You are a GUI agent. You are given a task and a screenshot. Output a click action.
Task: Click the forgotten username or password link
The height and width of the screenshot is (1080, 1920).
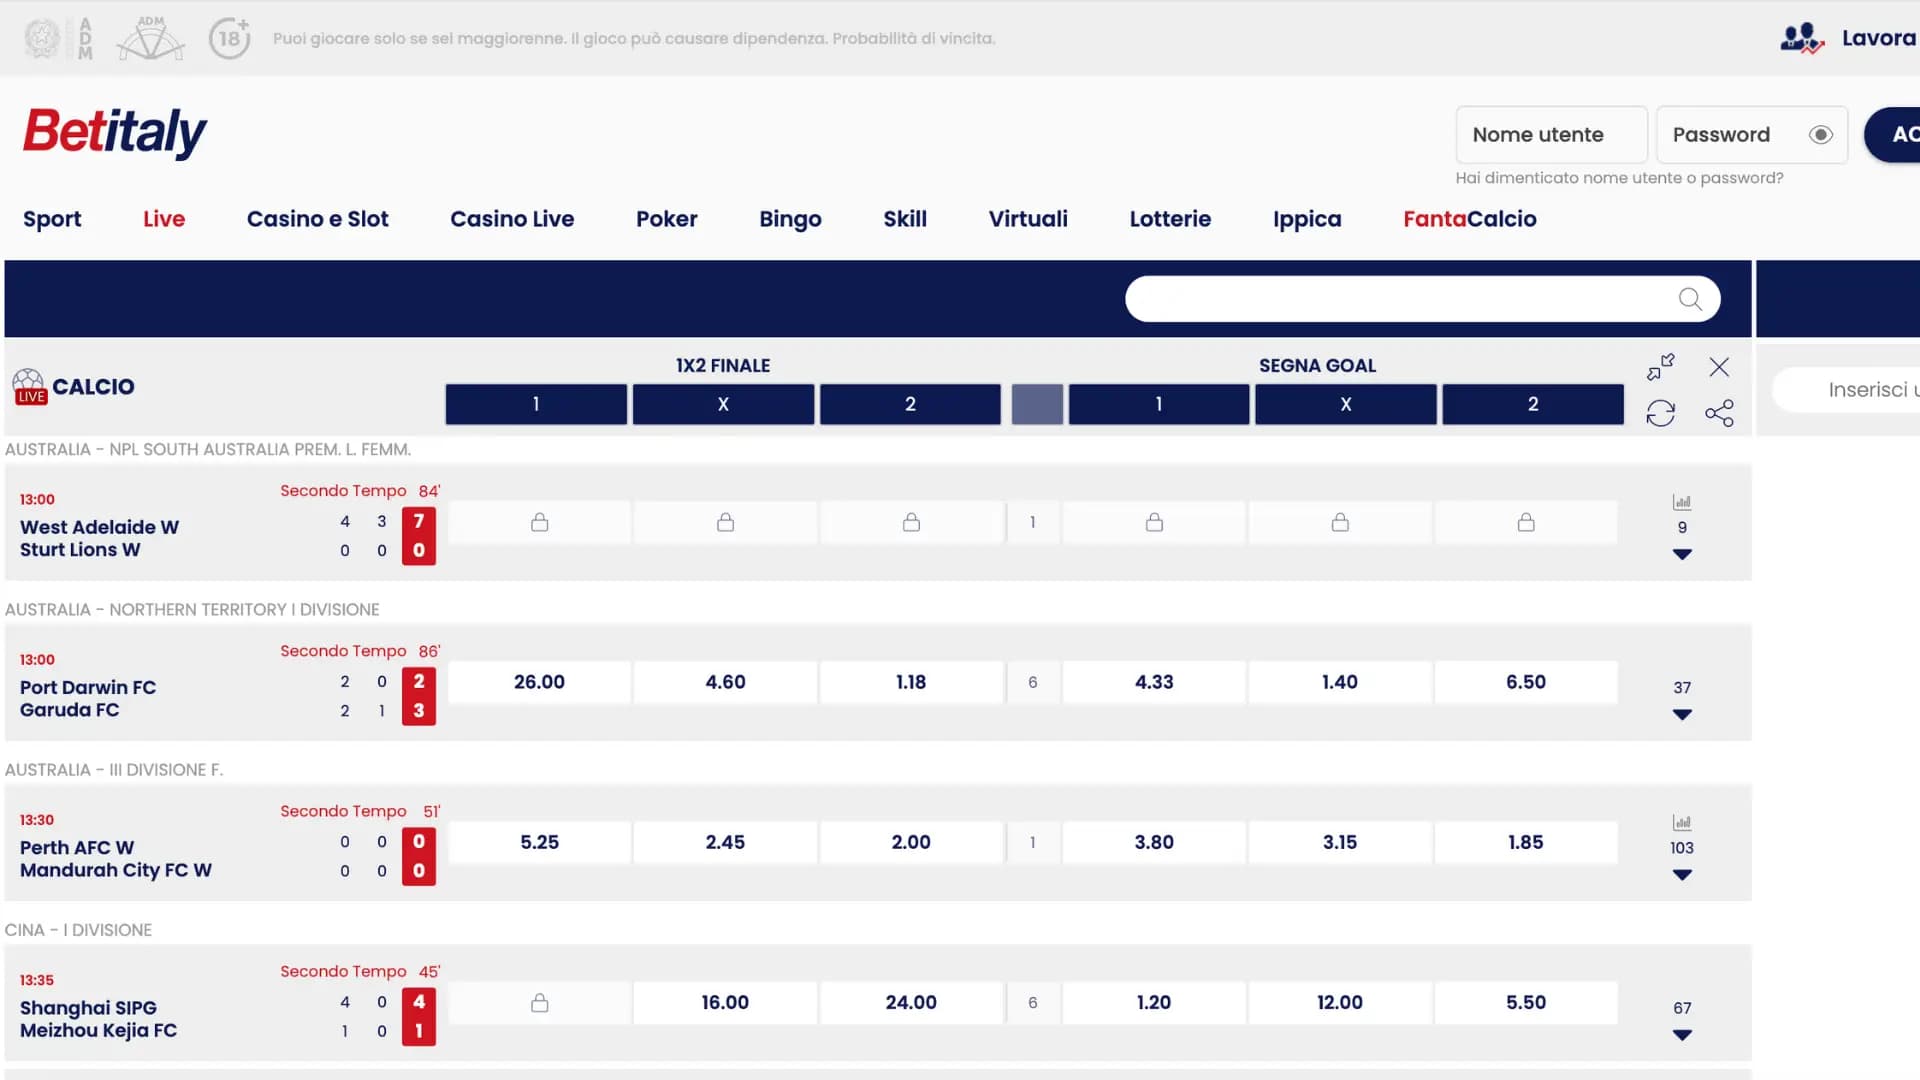(x=1622, y=178)
